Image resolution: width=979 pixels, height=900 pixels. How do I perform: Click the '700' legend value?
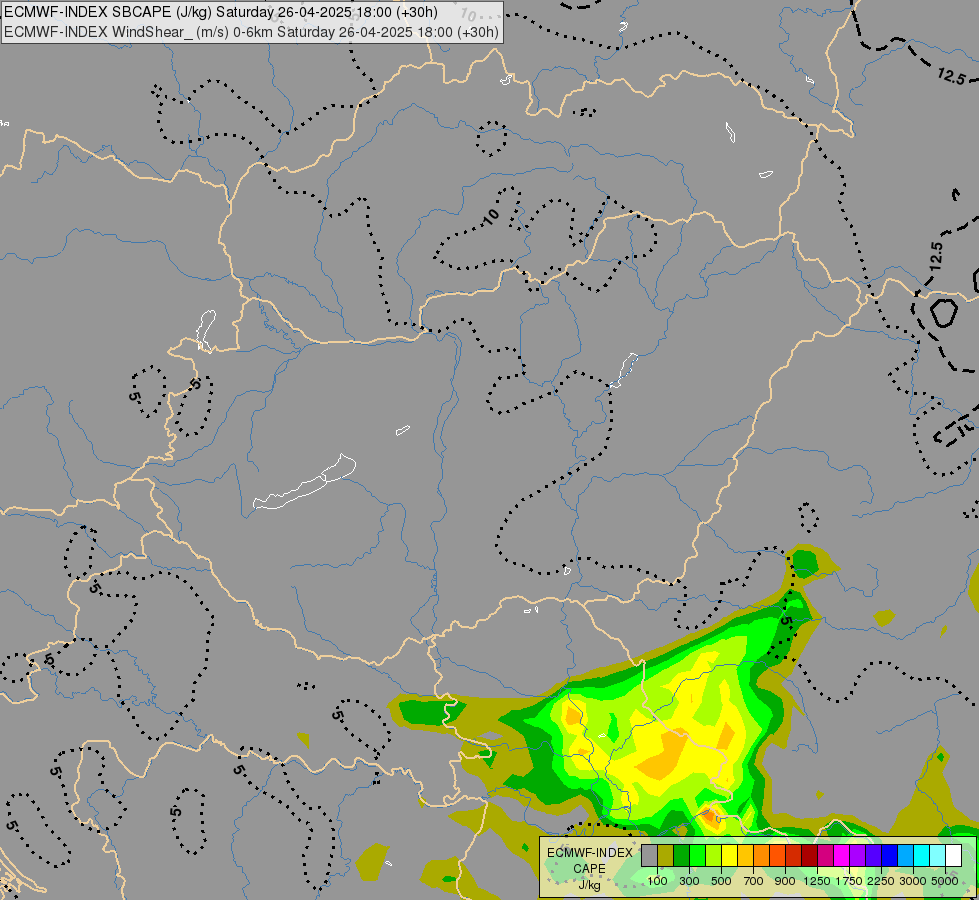[x=754, y=881]
